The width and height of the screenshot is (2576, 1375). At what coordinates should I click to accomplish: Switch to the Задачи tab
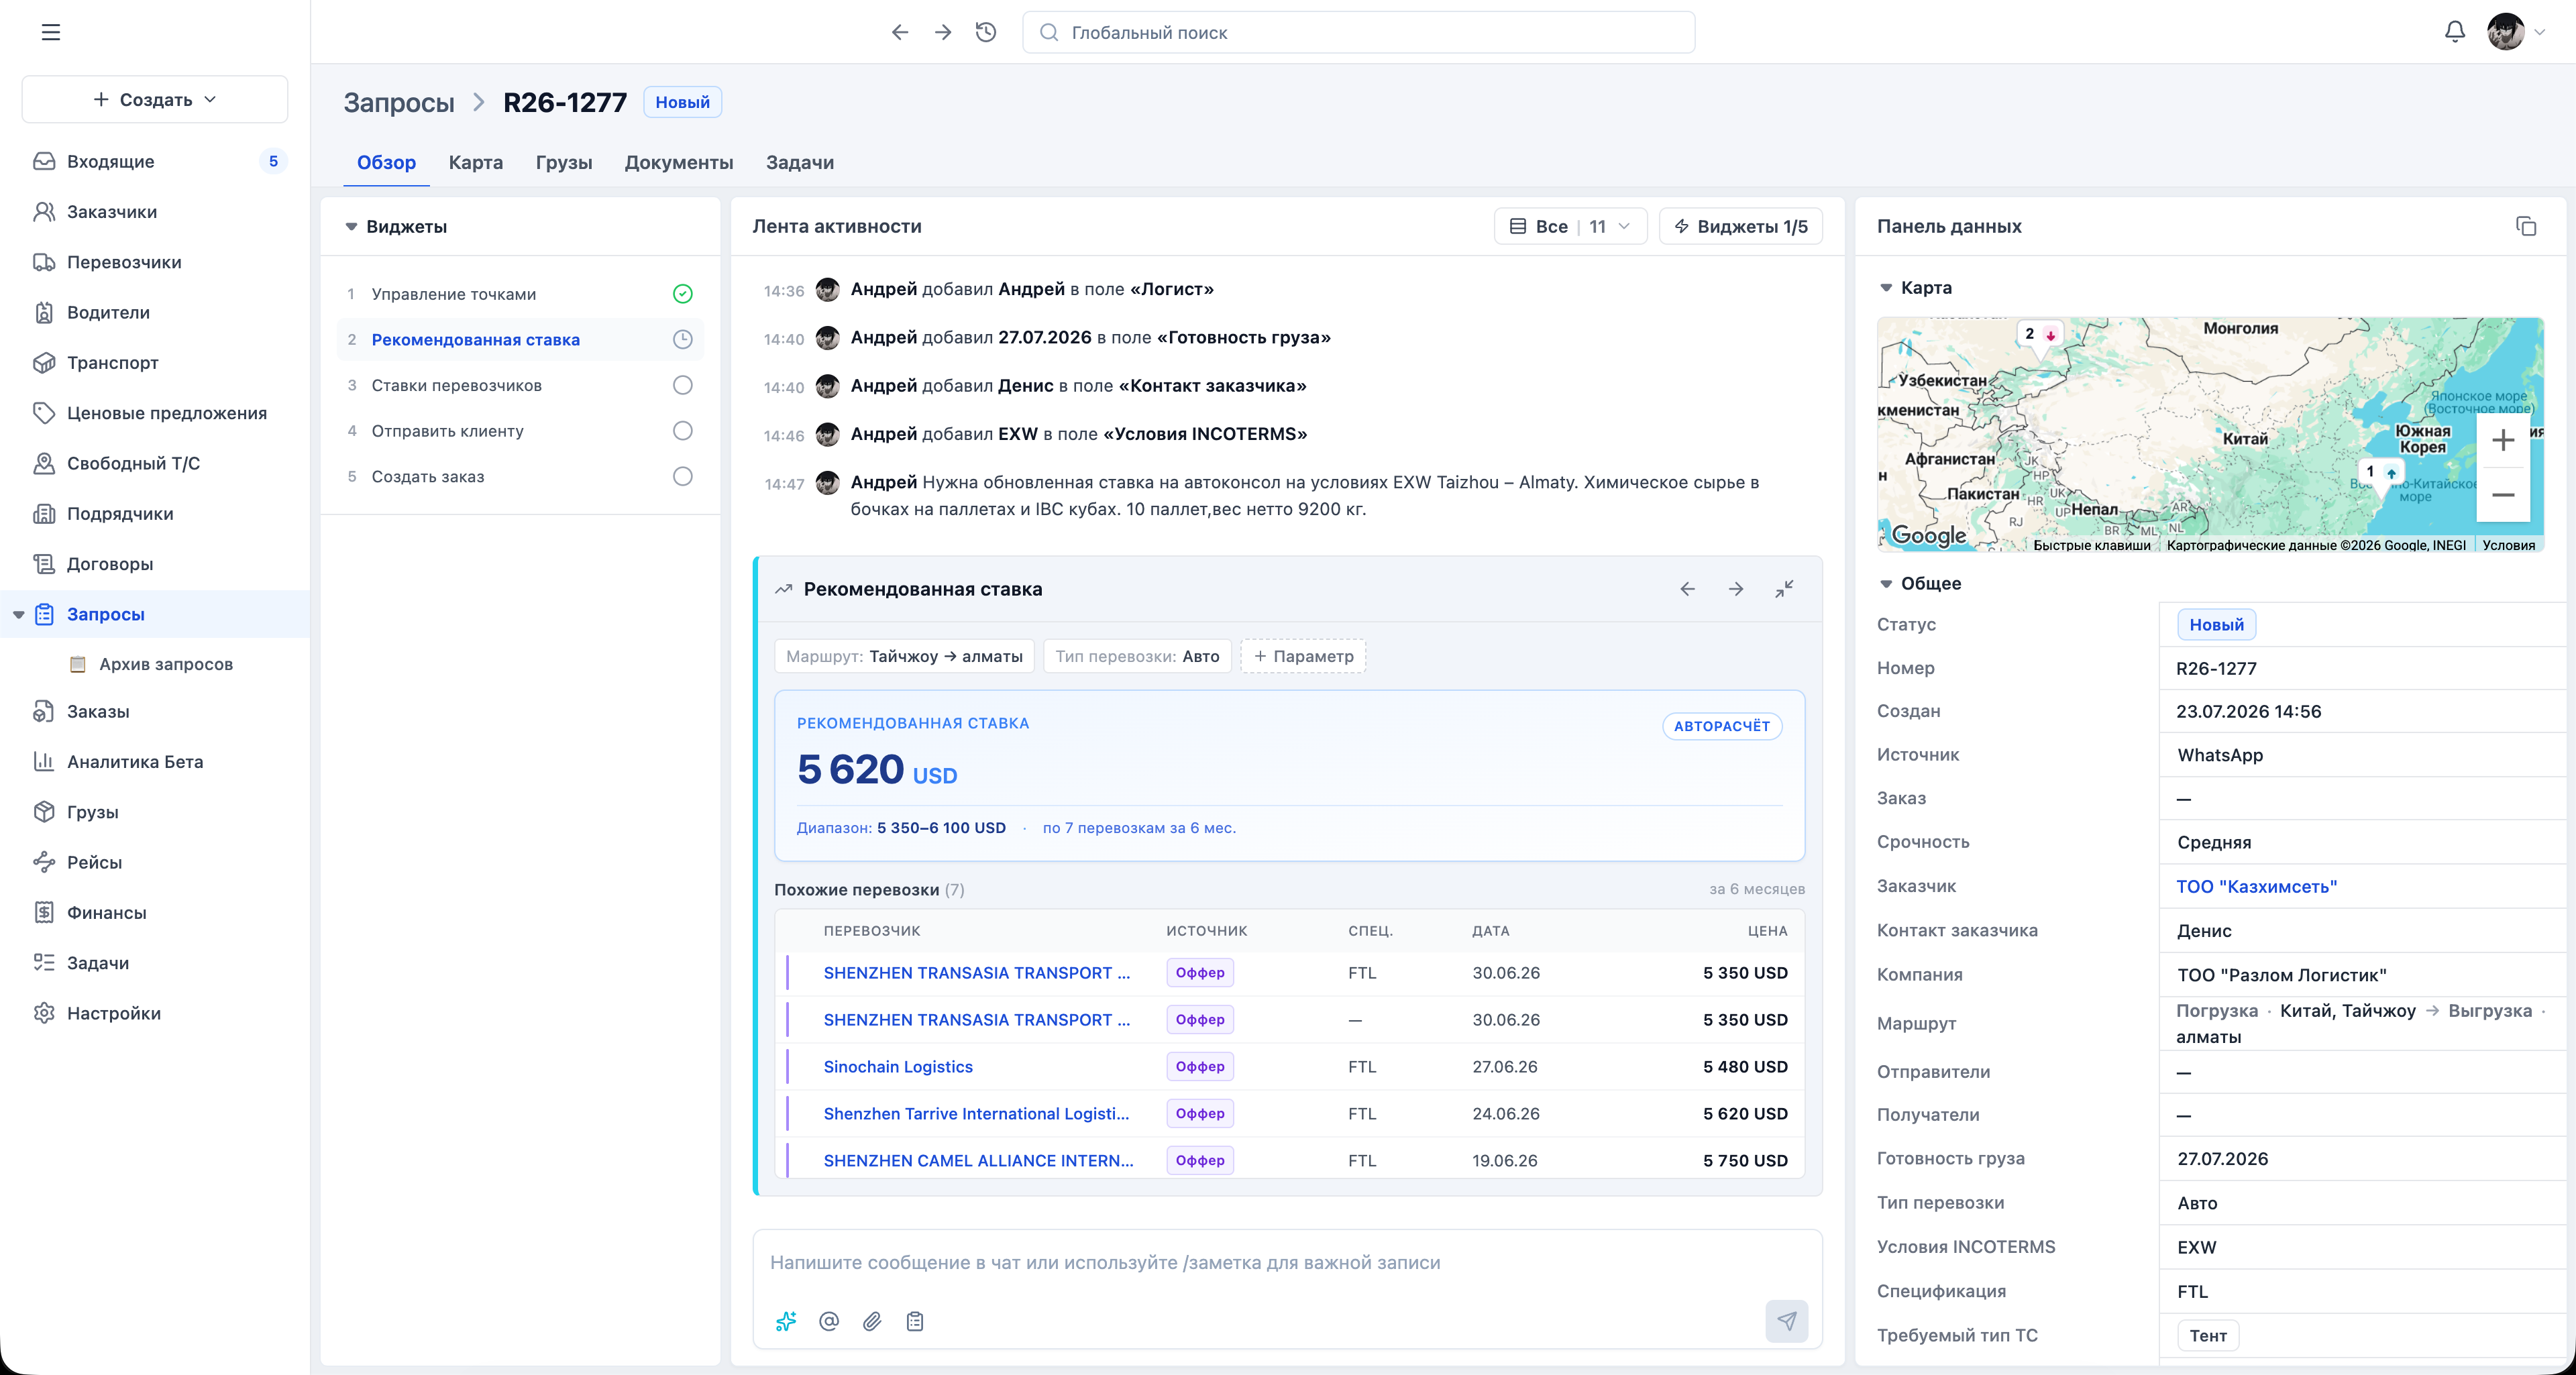tap(800, 162)
